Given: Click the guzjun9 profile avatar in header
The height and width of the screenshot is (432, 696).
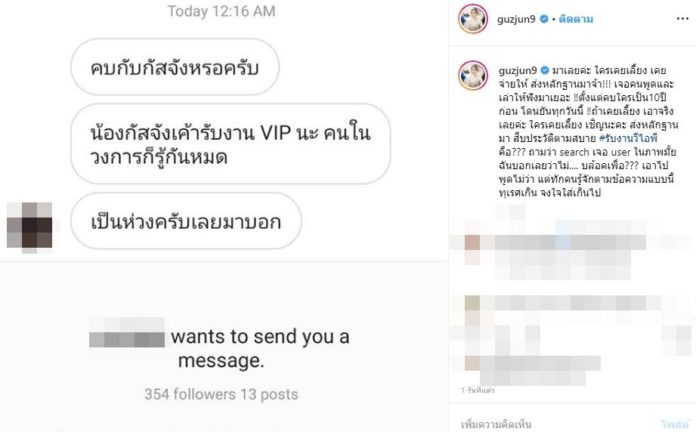Looking at the screenshot, I should [473, 19].
